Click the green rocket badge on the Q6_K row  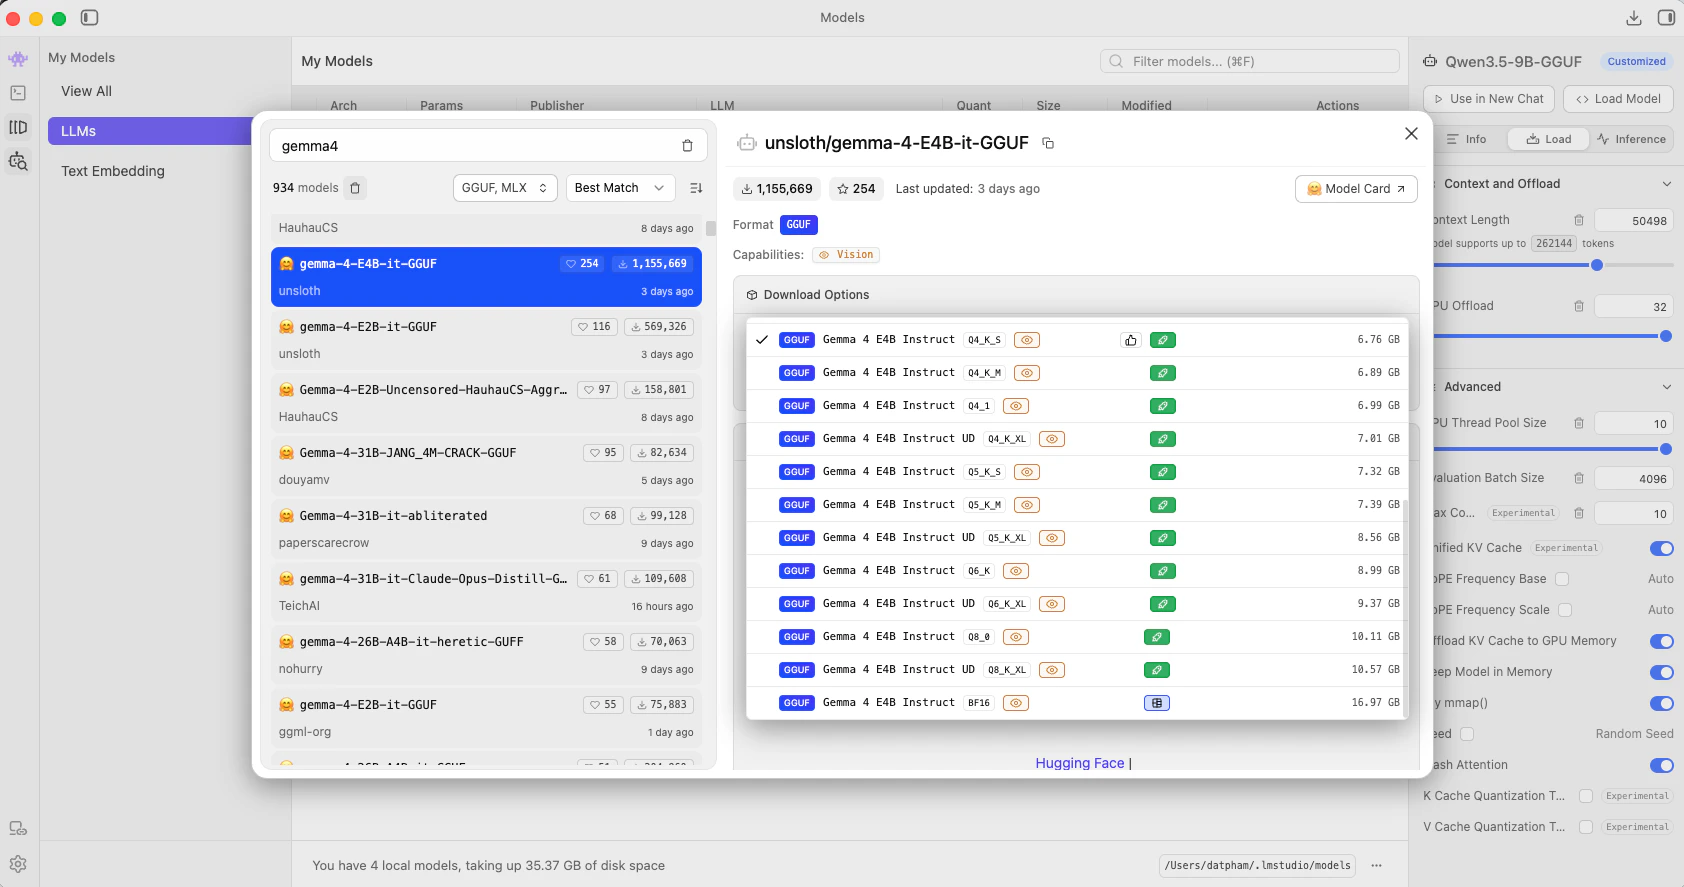1163,571
